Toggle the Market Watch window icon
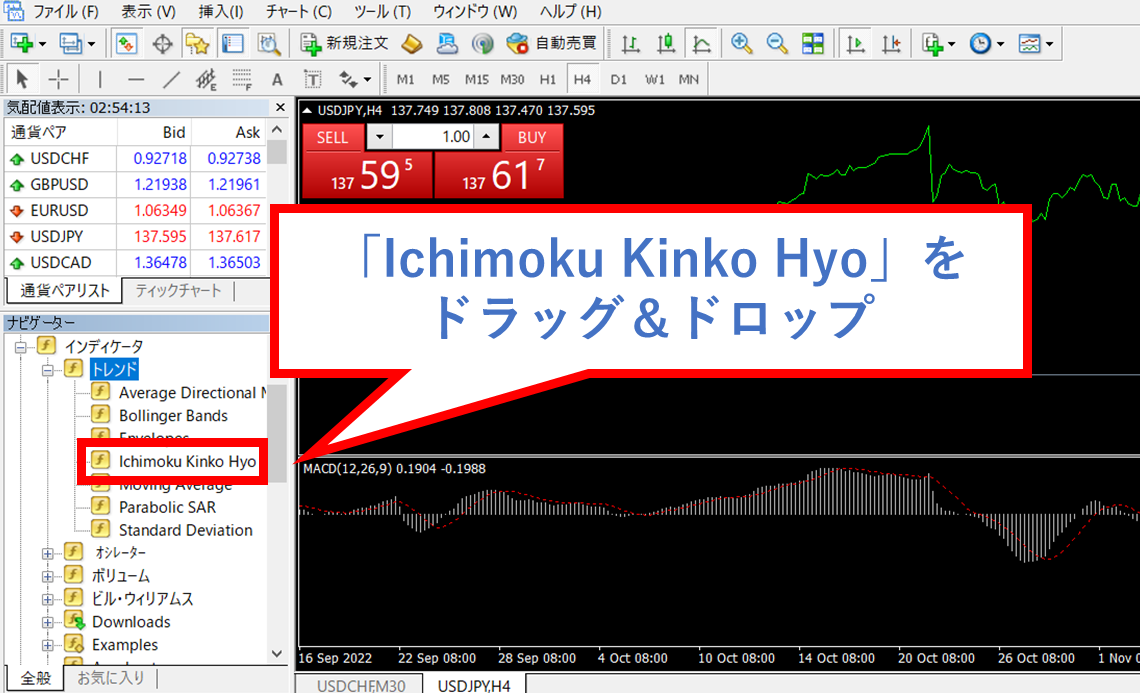The image size is (1140, 693). coord(126,44)
